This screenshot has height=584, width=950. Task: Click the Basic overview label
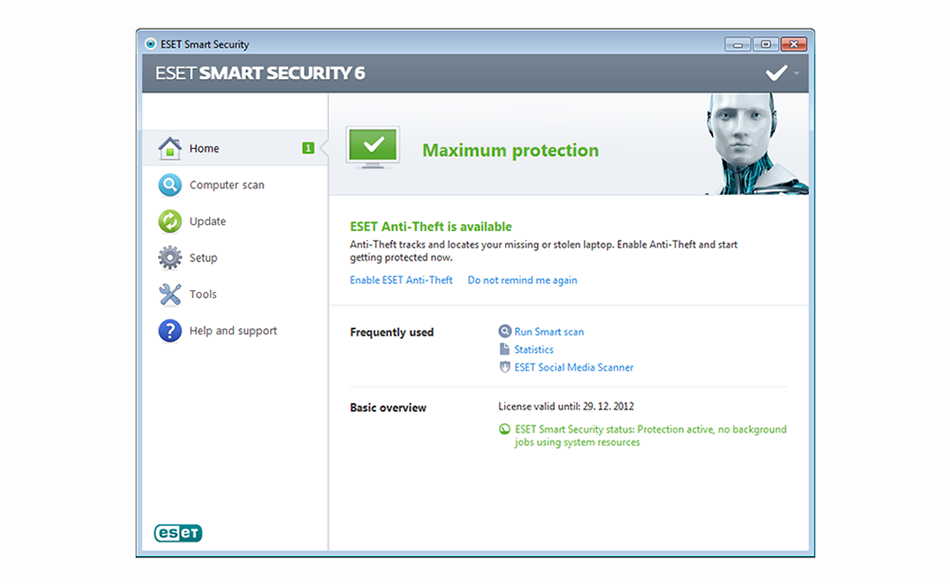(x=388, y=408)
